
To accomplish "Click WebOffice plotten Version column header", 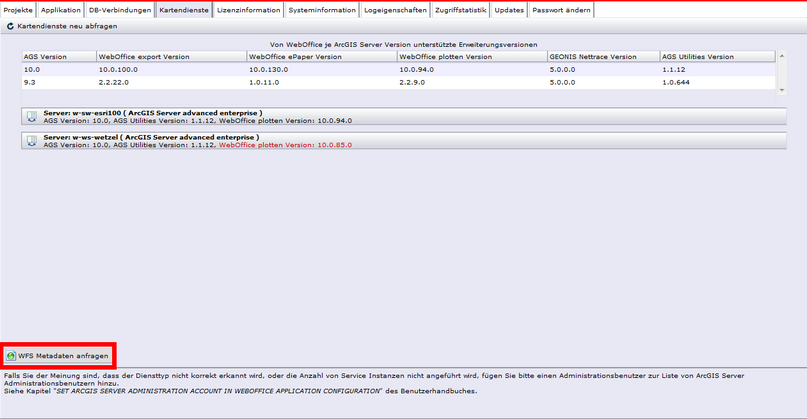I will tap(472, 57).
